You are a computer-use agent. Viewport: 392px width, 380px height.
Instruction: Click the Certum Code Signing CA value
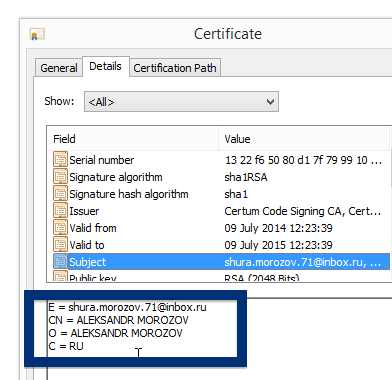(303, 211)
